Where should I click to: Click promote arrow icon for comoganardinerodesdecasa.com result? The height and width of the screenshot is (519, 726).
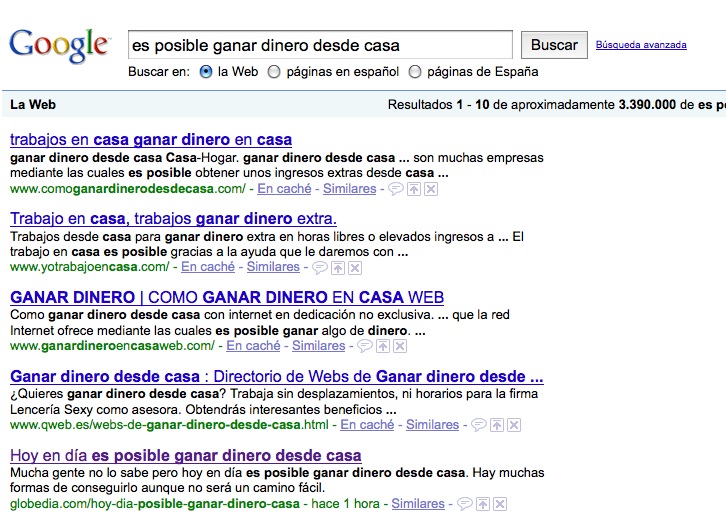coord(414,189)
